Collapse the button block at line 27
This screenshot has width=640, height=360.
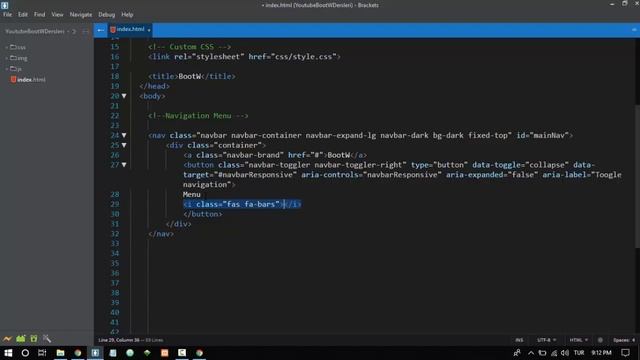[124, 165]
